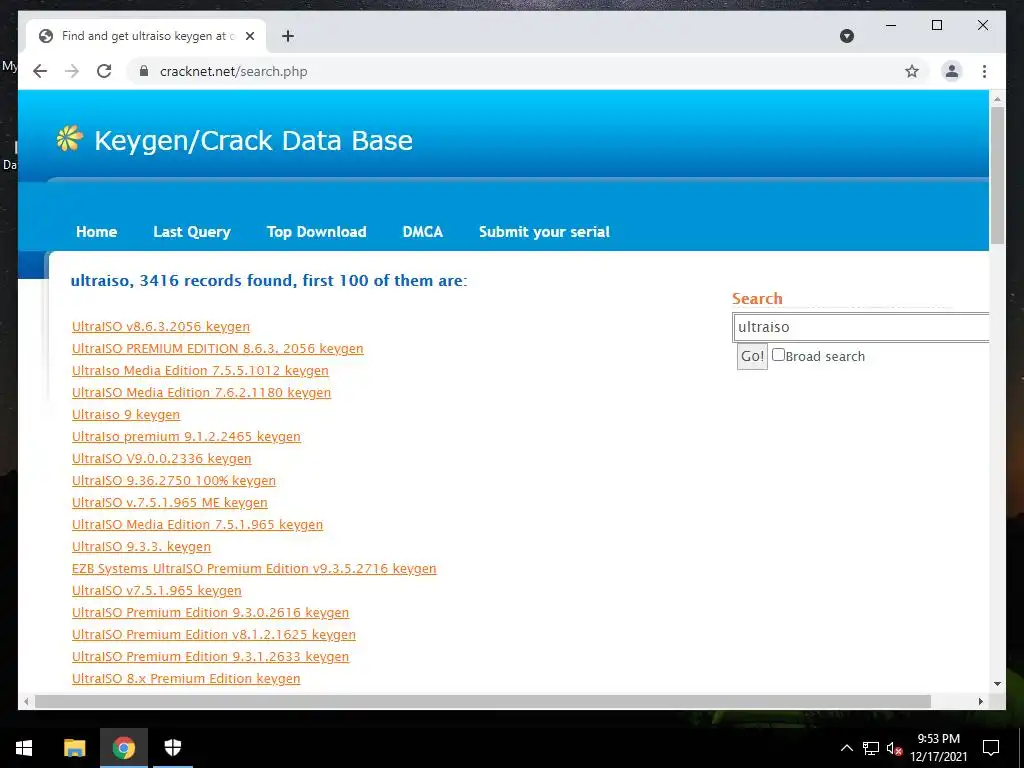The image size is (1024, 768).
Task: Open UltraISO 8.x Premium Edition keygen link
Action: click(x=186, y=679)
